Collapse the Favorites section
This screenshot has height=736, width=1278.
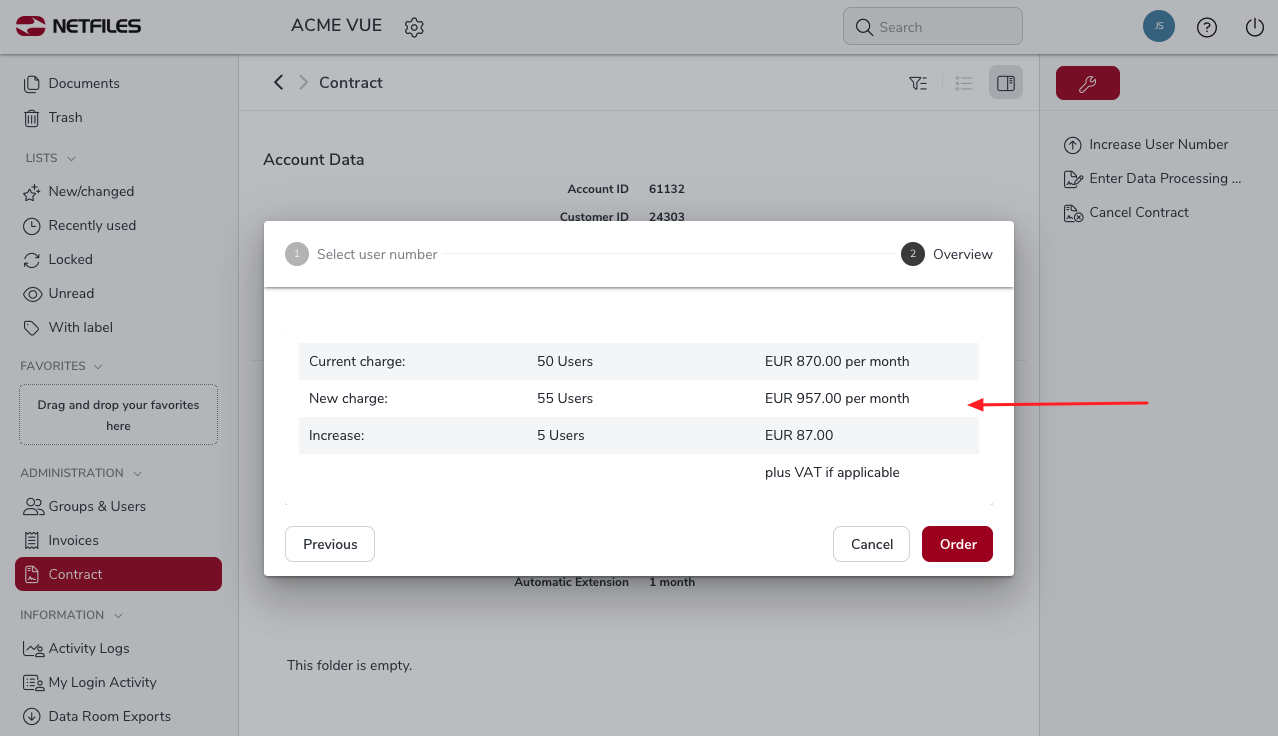pos(99,366)
